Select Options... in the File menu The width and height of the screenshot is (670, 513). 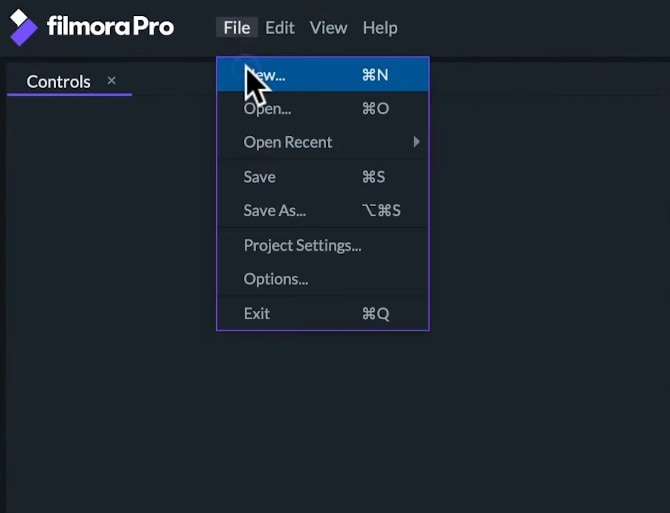tap(276, 279)
